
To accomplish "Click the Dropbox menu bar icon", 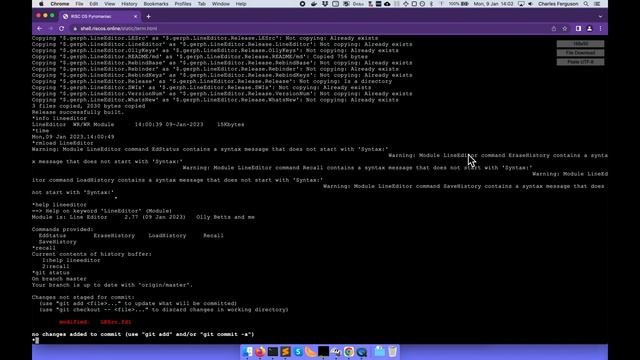I will pos(325,4).
